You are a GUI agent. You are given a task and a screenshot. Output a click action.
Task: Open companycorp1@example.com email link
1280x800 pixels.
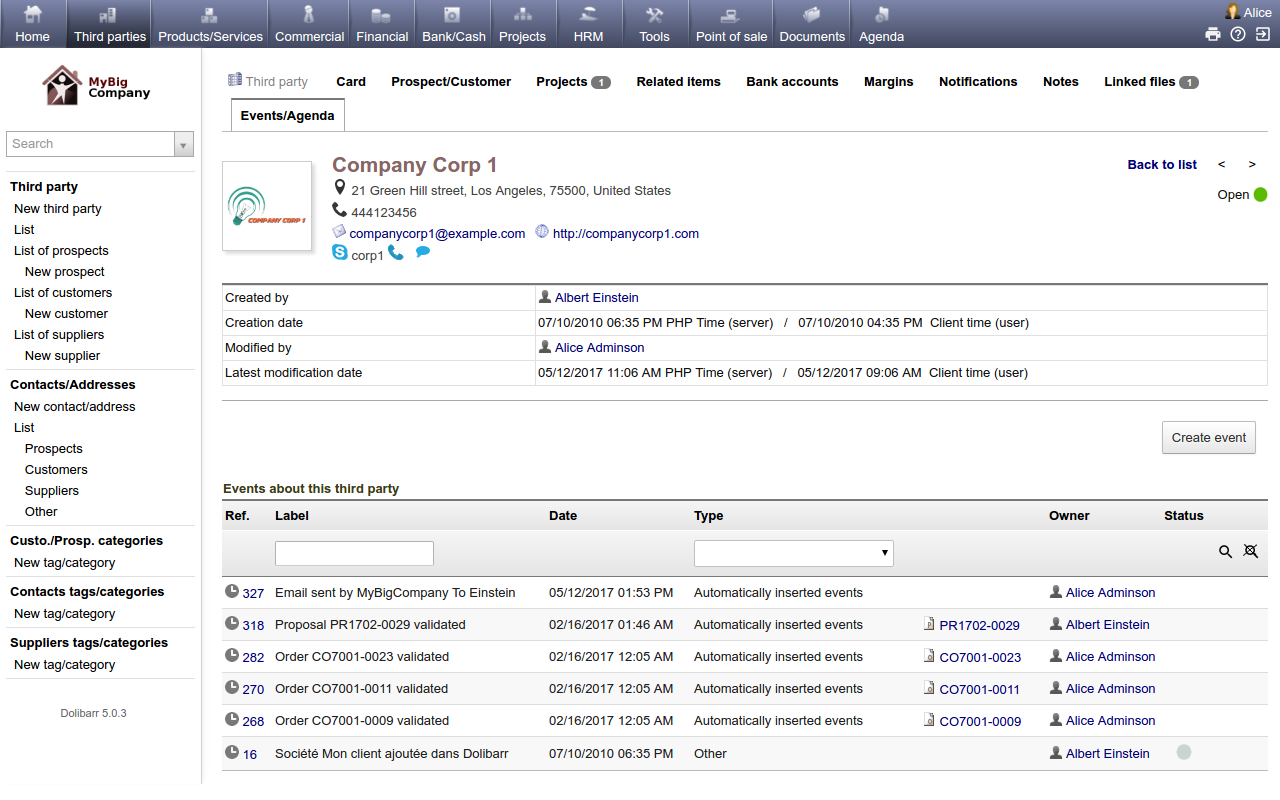437,234
